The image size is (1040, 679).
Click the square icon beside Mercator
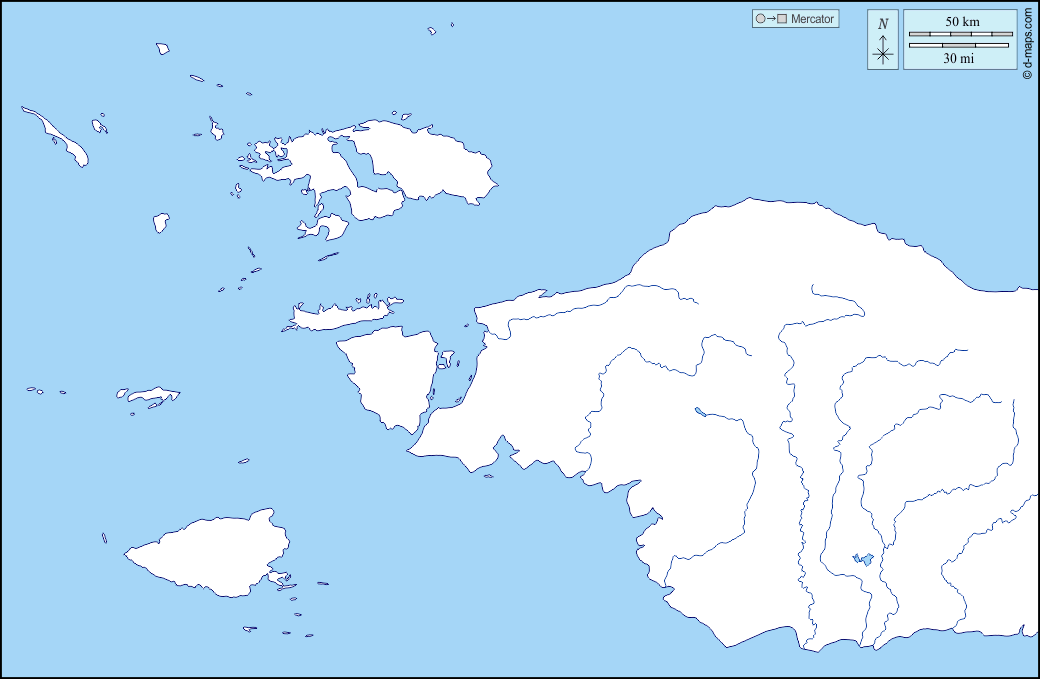point(783,19)
